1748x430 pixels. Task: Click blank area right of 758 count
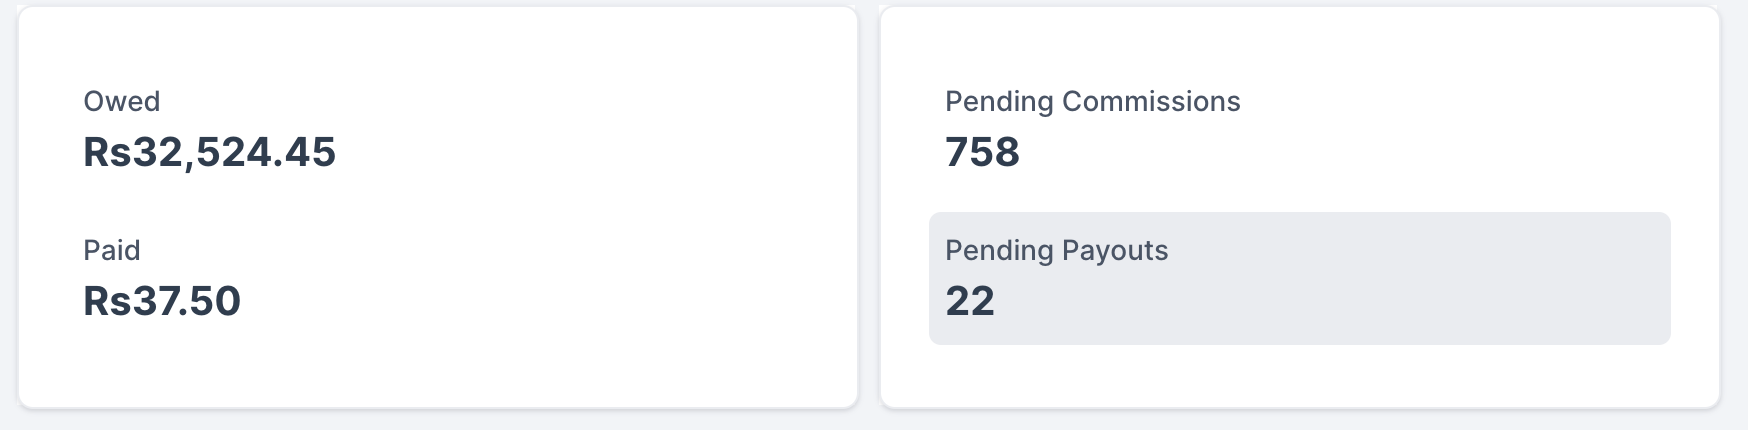tap(1350, 152)
